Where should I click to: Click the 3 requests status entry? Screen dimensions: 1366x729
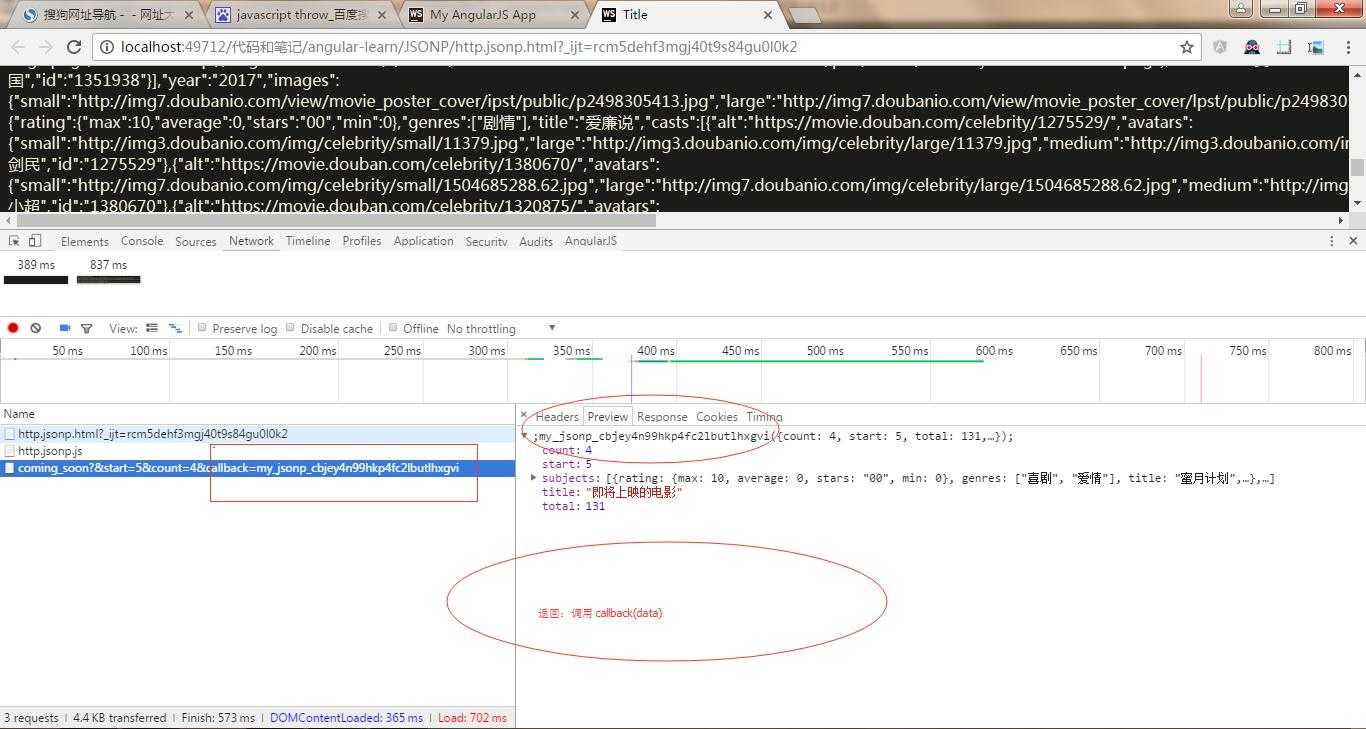pyautogui.click(x=33, y=718)
